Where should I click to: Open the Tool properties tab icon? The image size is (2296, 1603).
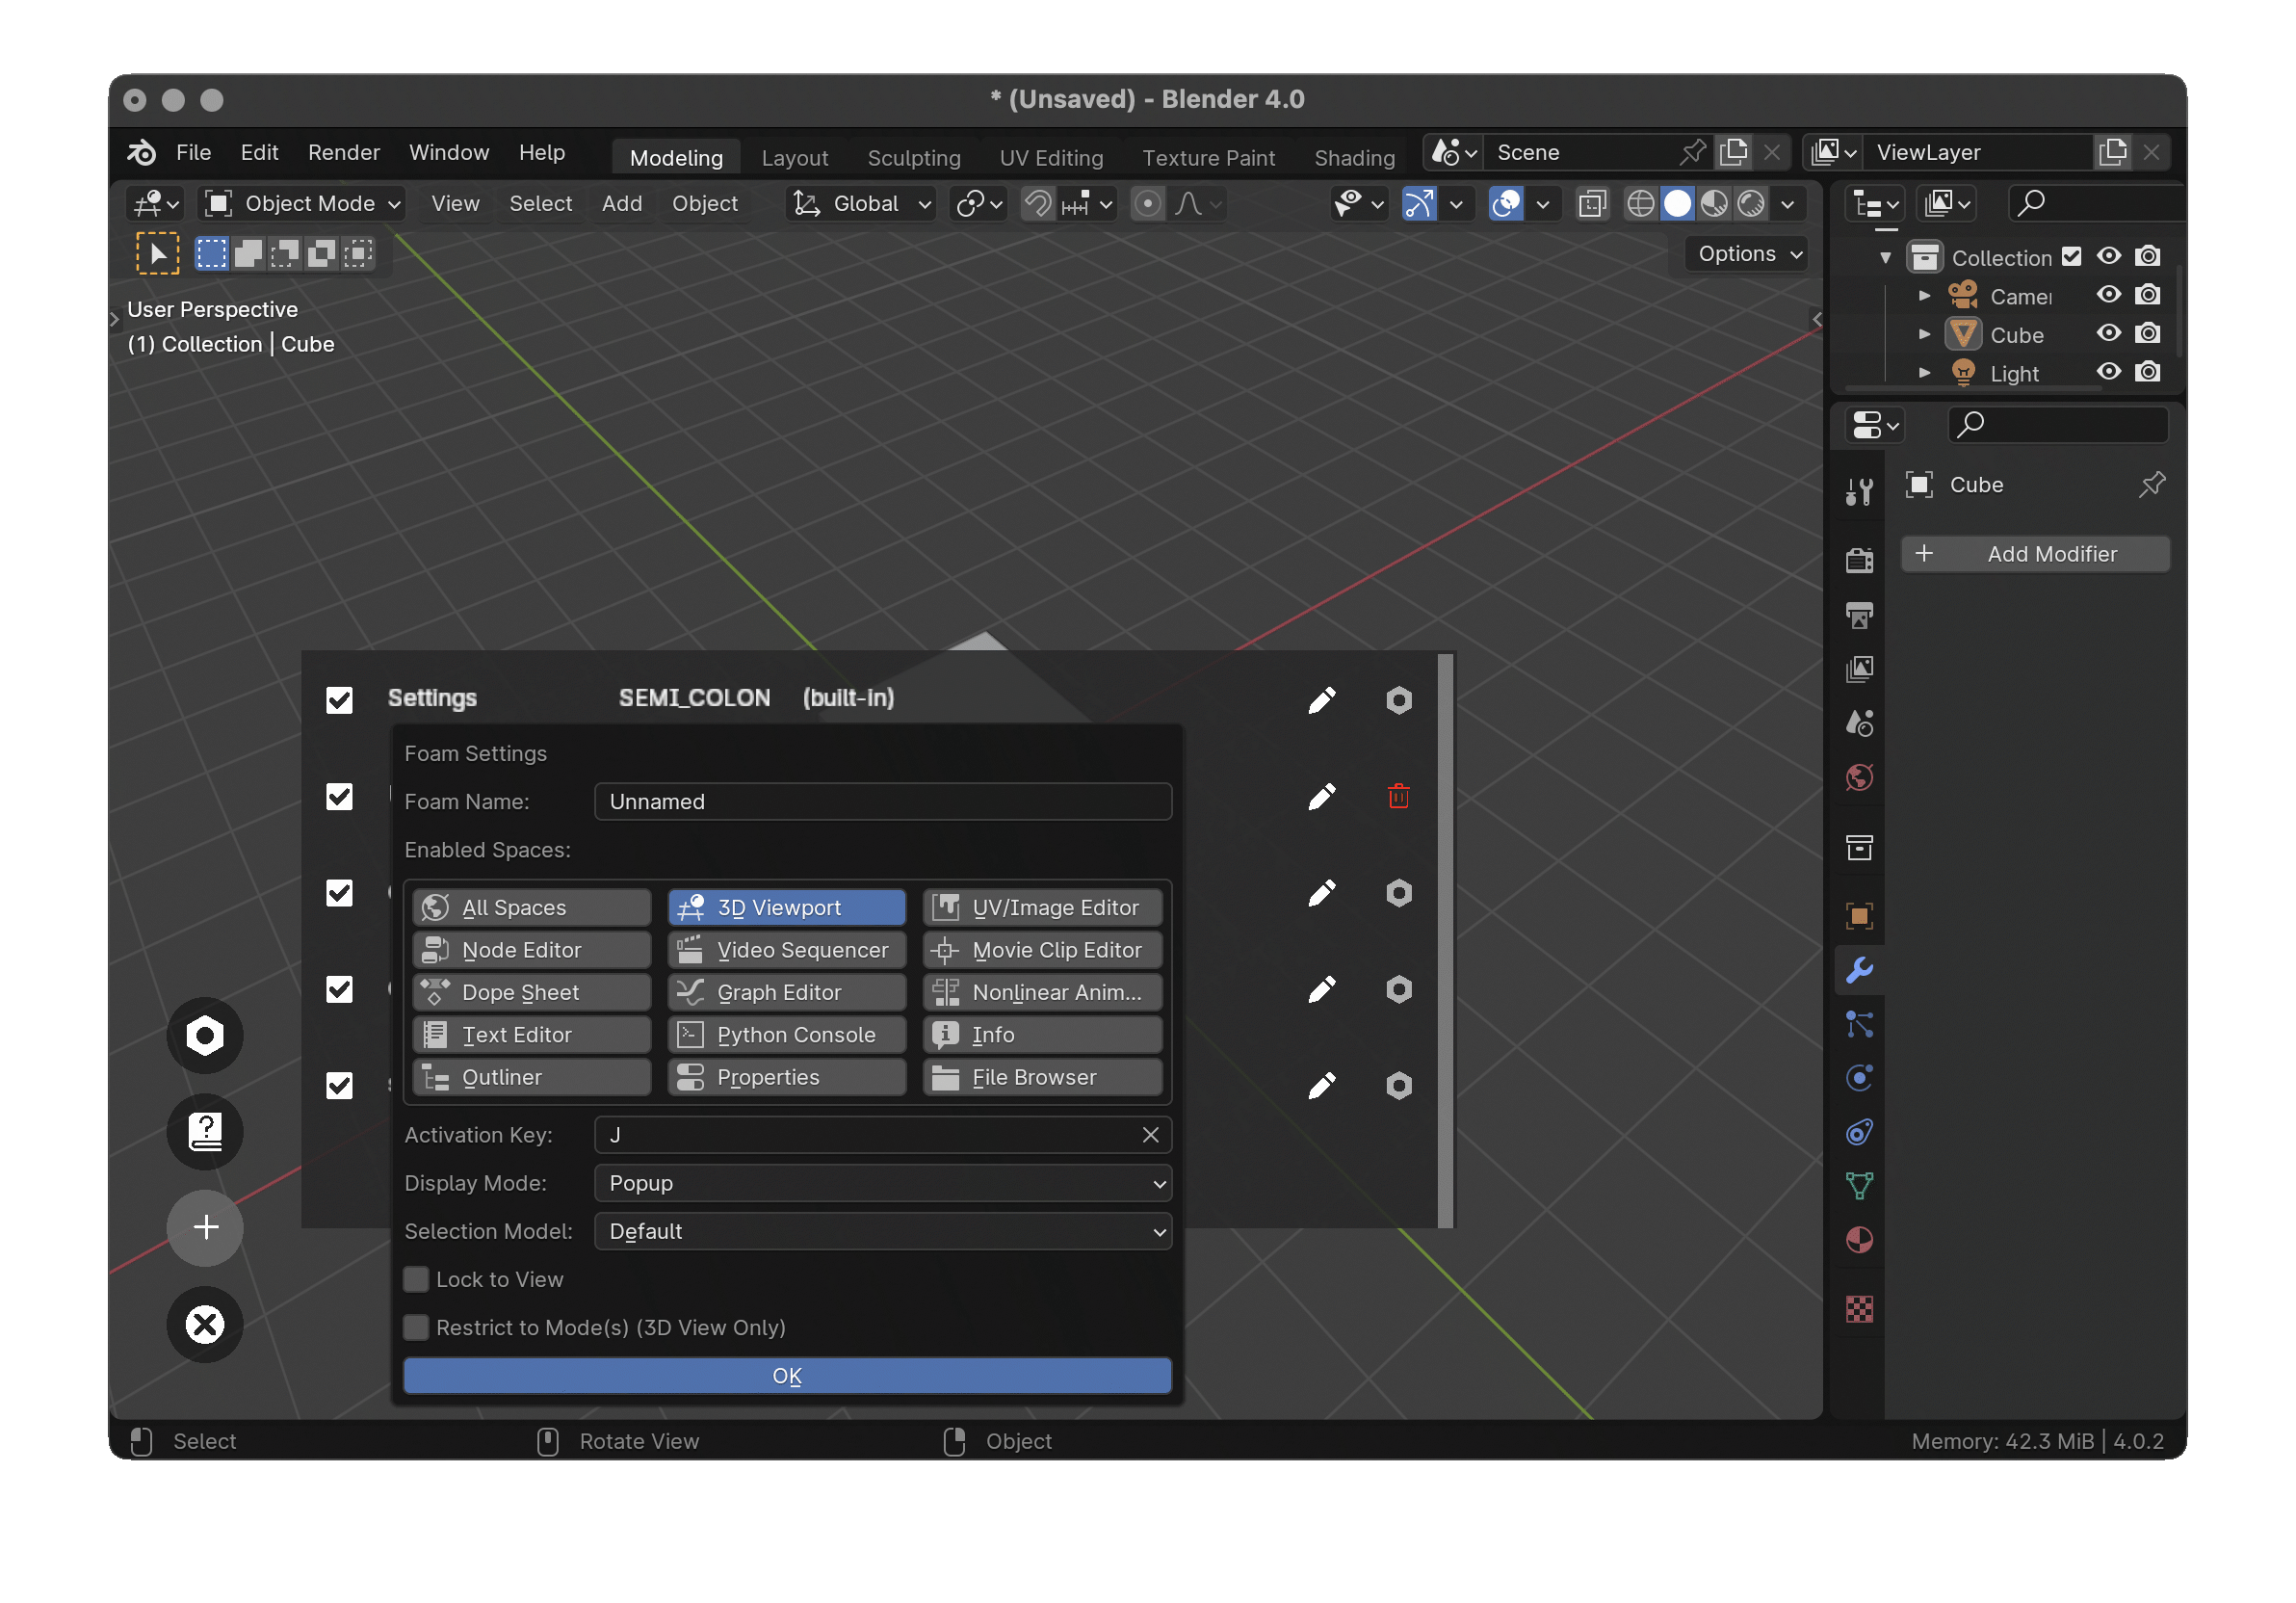point(1859,491)
